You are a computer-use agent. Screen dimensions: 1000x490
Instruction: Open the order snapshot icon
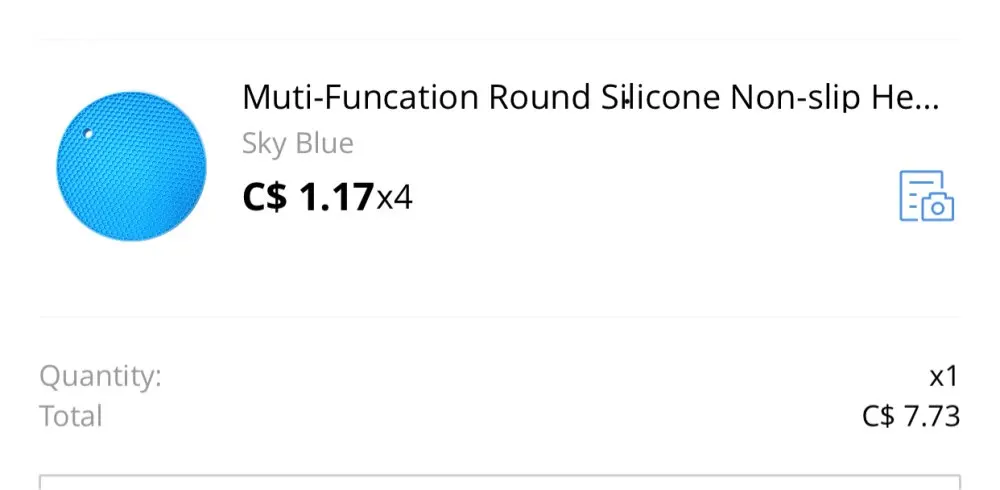tap(926, 196)
